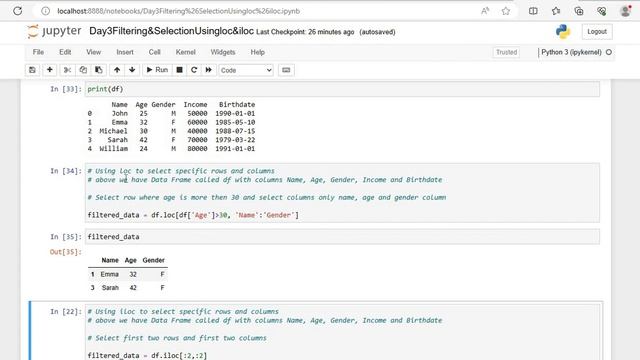Click the William row in printed output
This screenshot has height=360, width=640.
tap(171, 149)
